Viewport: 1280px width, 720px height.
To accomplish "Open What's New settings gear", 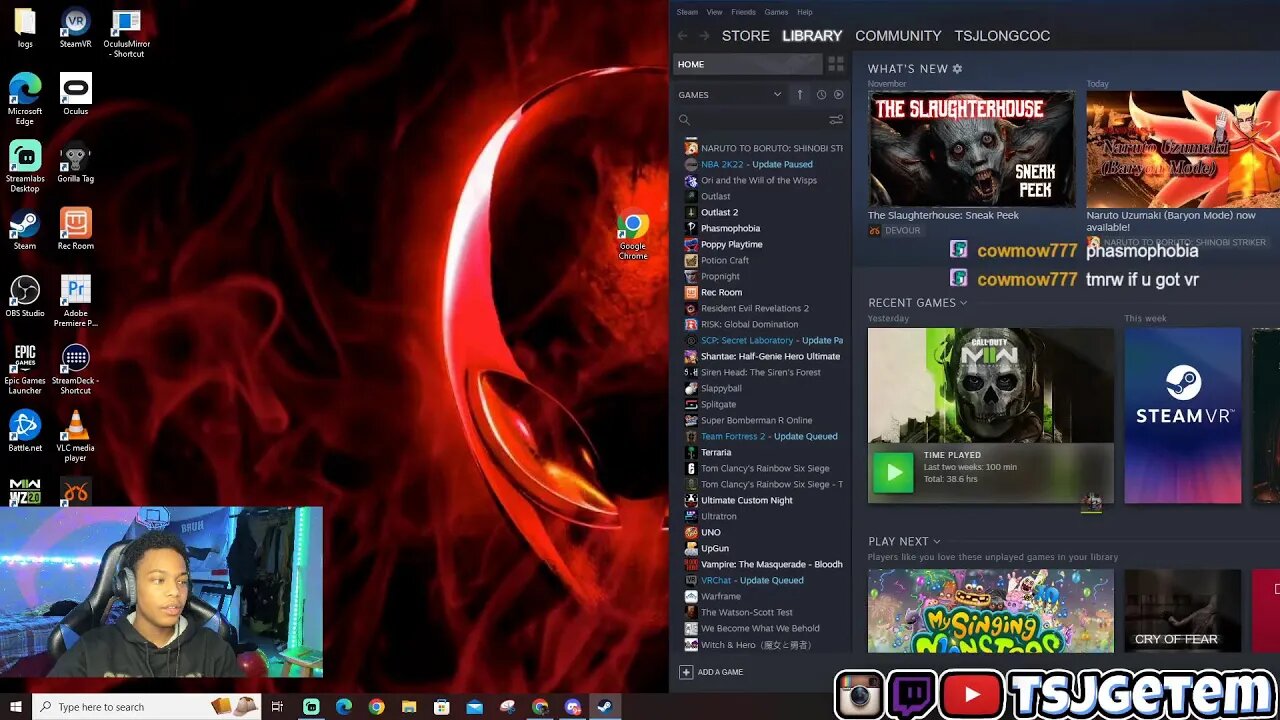I will (957, 69).
